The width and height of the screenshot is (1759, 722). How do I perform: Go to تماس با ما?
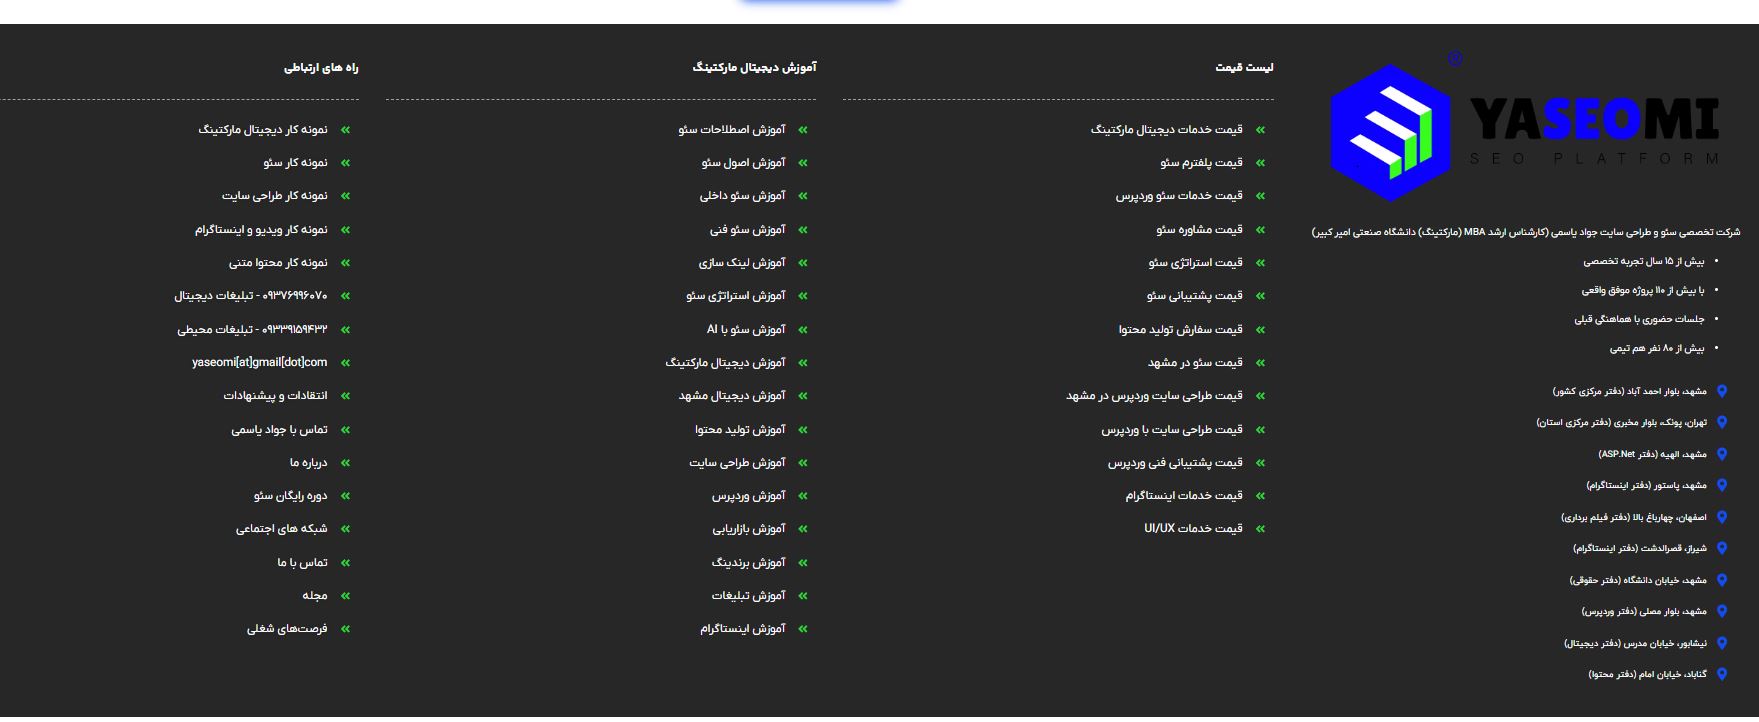(x=302, y=563)
